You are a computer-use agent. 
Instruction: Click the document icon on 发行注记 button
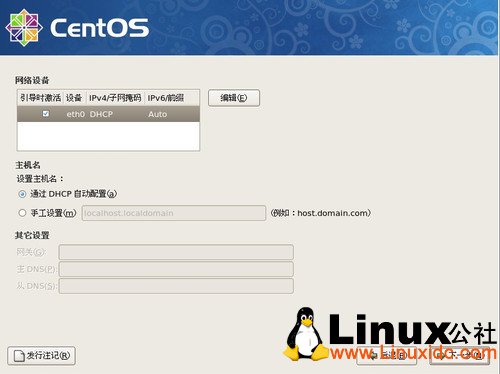[x=19, y=356]
